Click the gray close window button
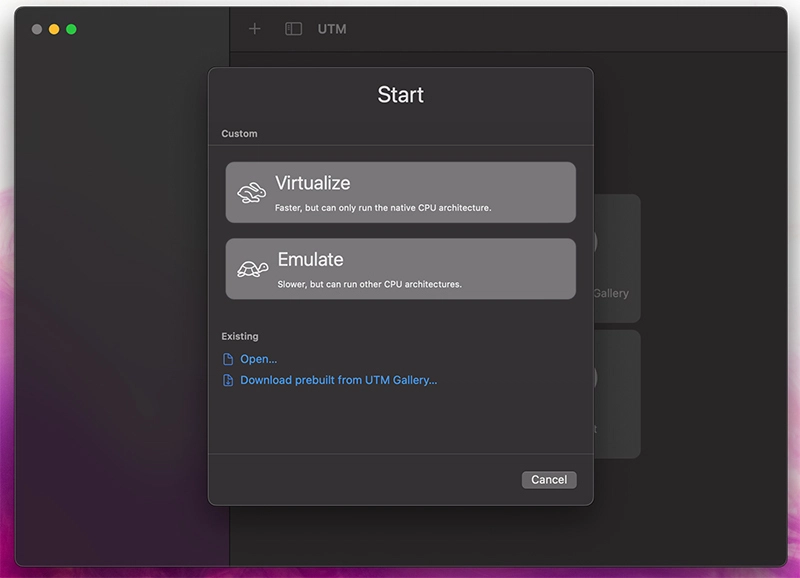Viewport: 800px width, 578px height. click(x=37, y=30)
